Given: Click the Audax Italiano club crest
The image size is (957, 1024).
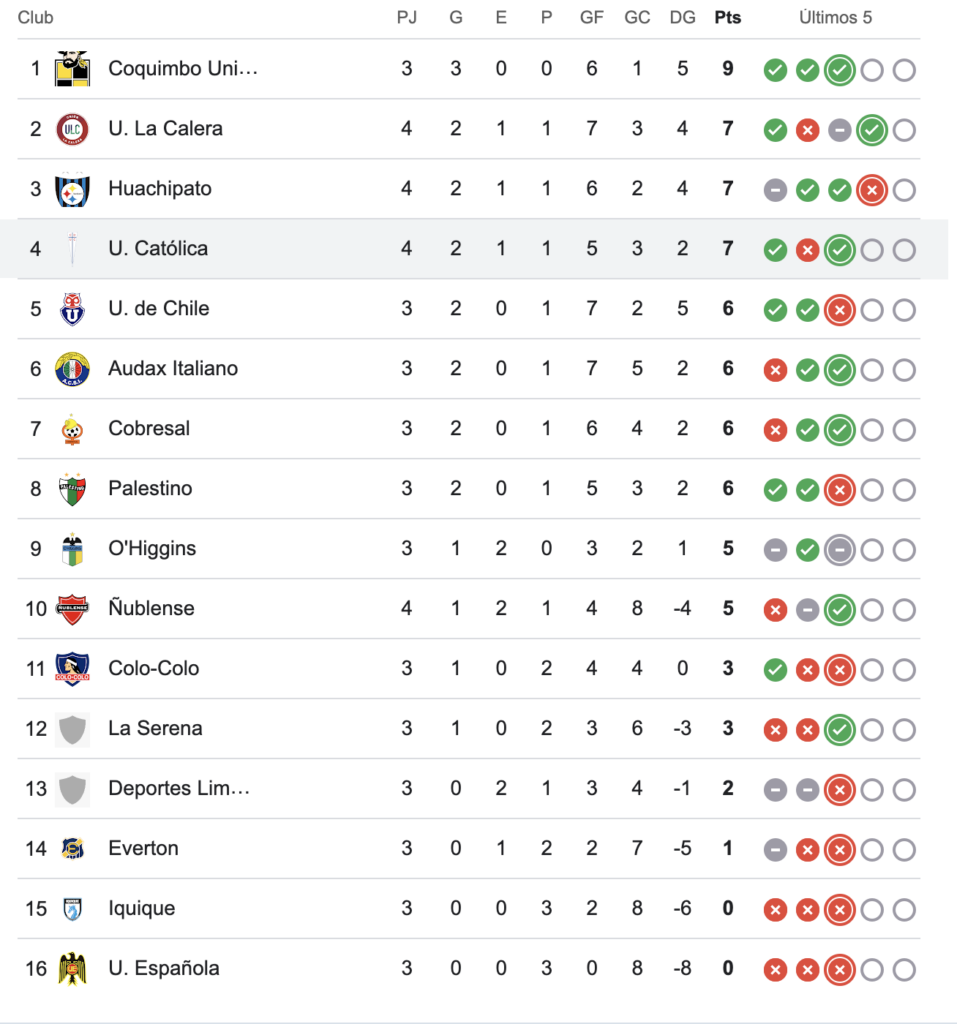Looking at the screenshot, I should (72, 369).
